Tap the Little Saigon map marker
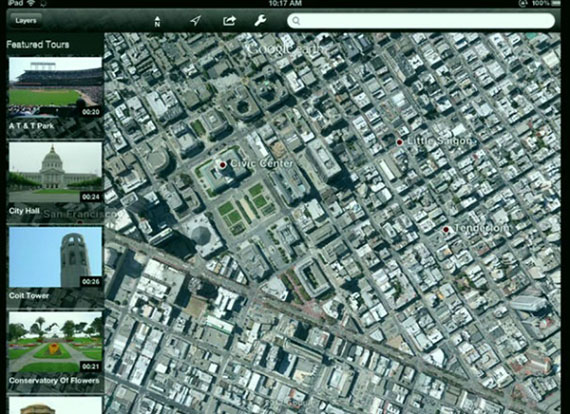The width and height of the screenshot is (570, 414). 400,142
